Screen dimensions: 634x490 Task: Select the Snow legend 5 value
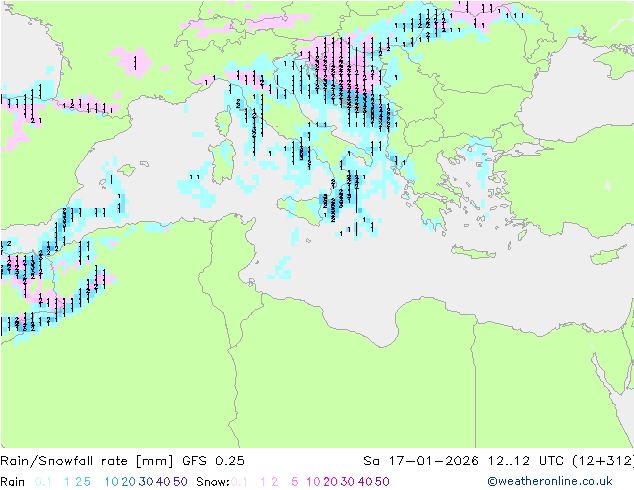[x=295, y=482]
